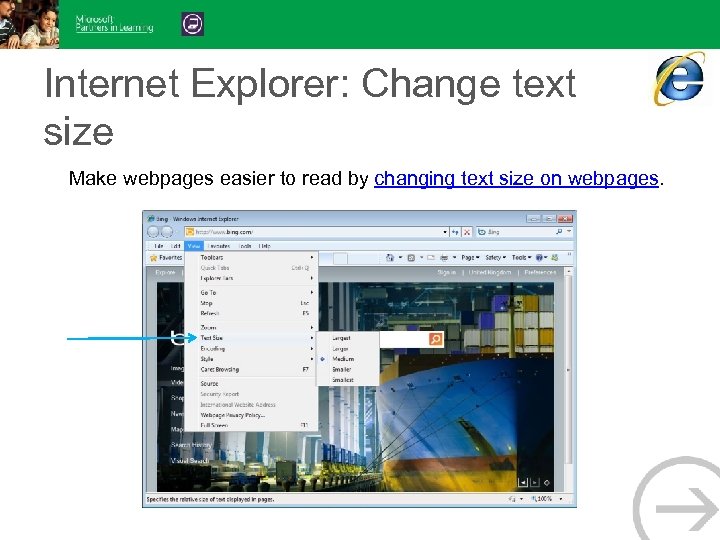
Task: Select Smallest text size option
Action: click(x=347, y=380)
